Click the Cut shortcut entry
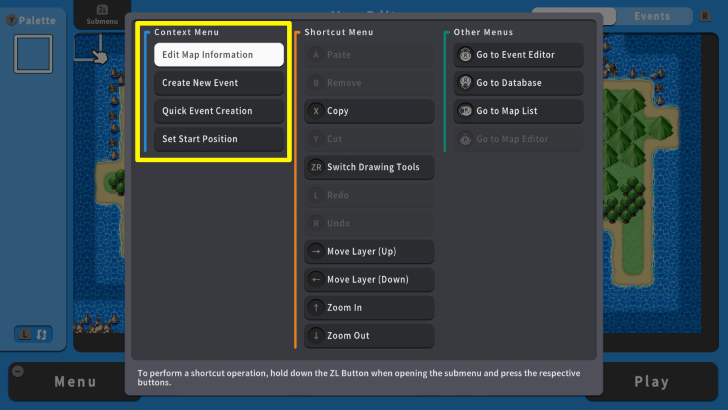728x410 pixels. tap(369, 139)
